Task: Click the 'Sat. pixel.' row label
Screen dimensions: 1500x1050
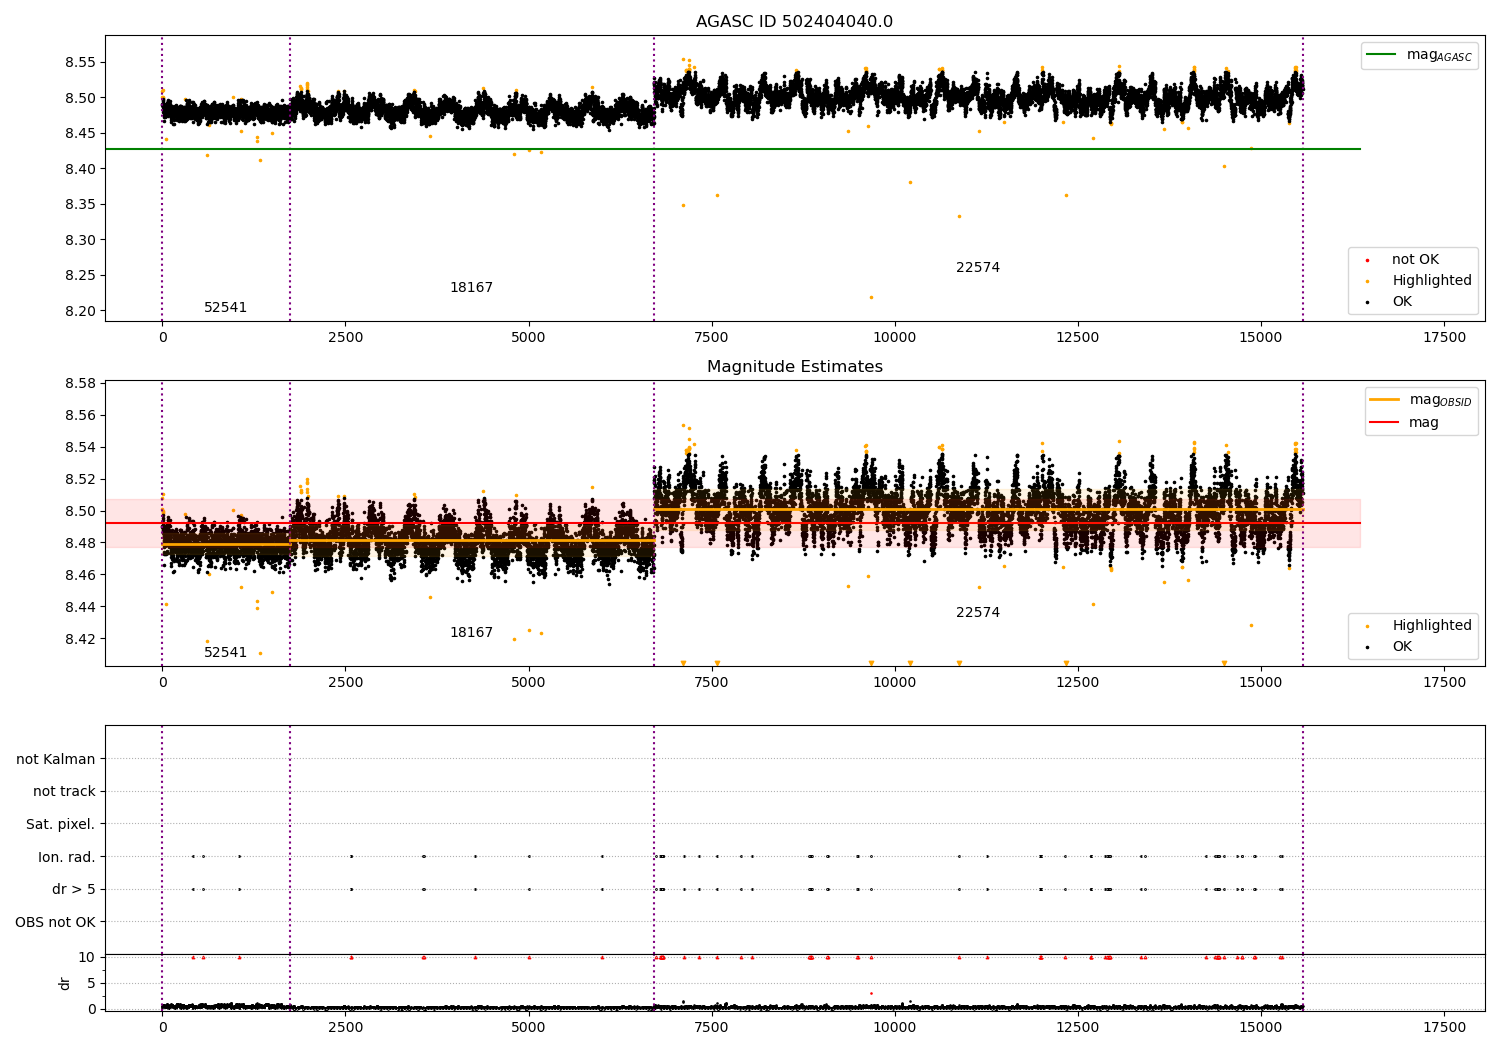Action: [61, 825]
